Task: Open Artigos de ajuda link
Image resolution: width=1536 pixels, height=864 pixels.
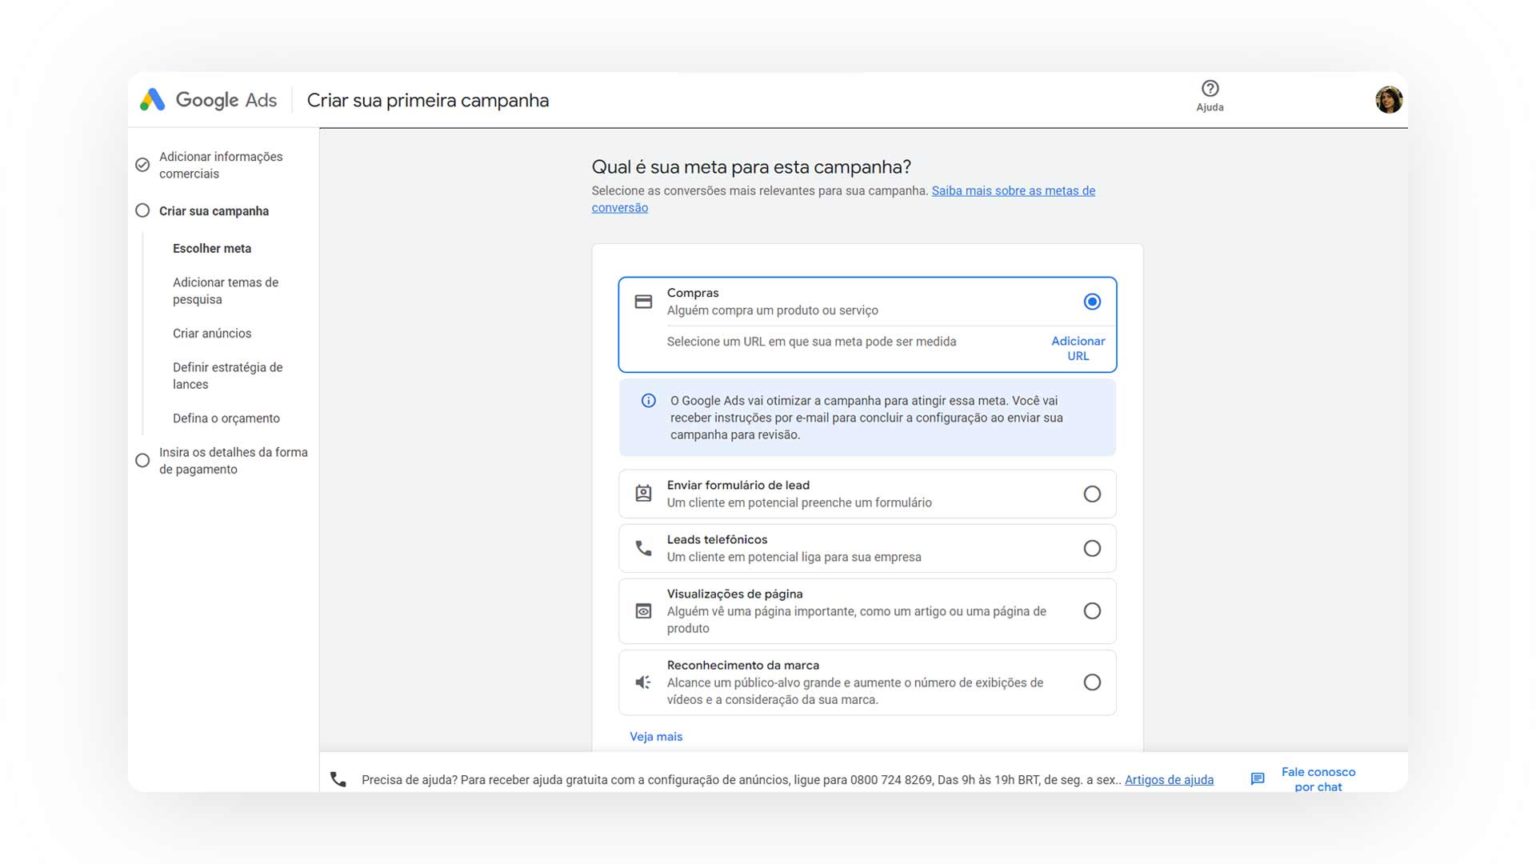Action: point(1169,779)
